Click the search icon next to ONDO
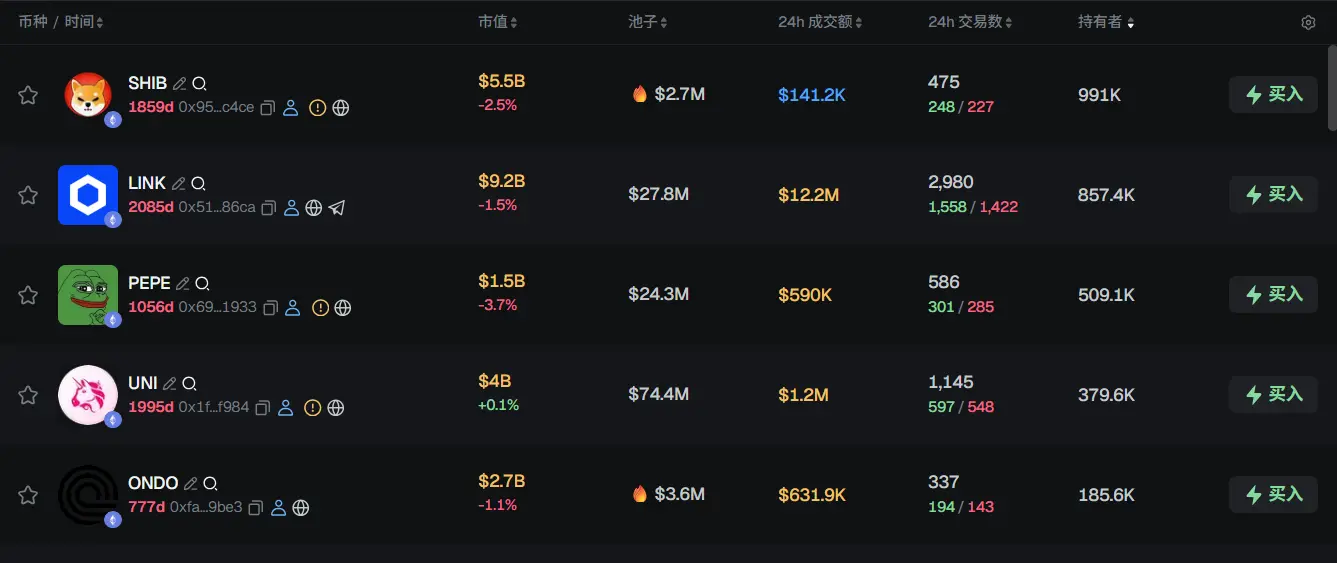 [210, 484]
